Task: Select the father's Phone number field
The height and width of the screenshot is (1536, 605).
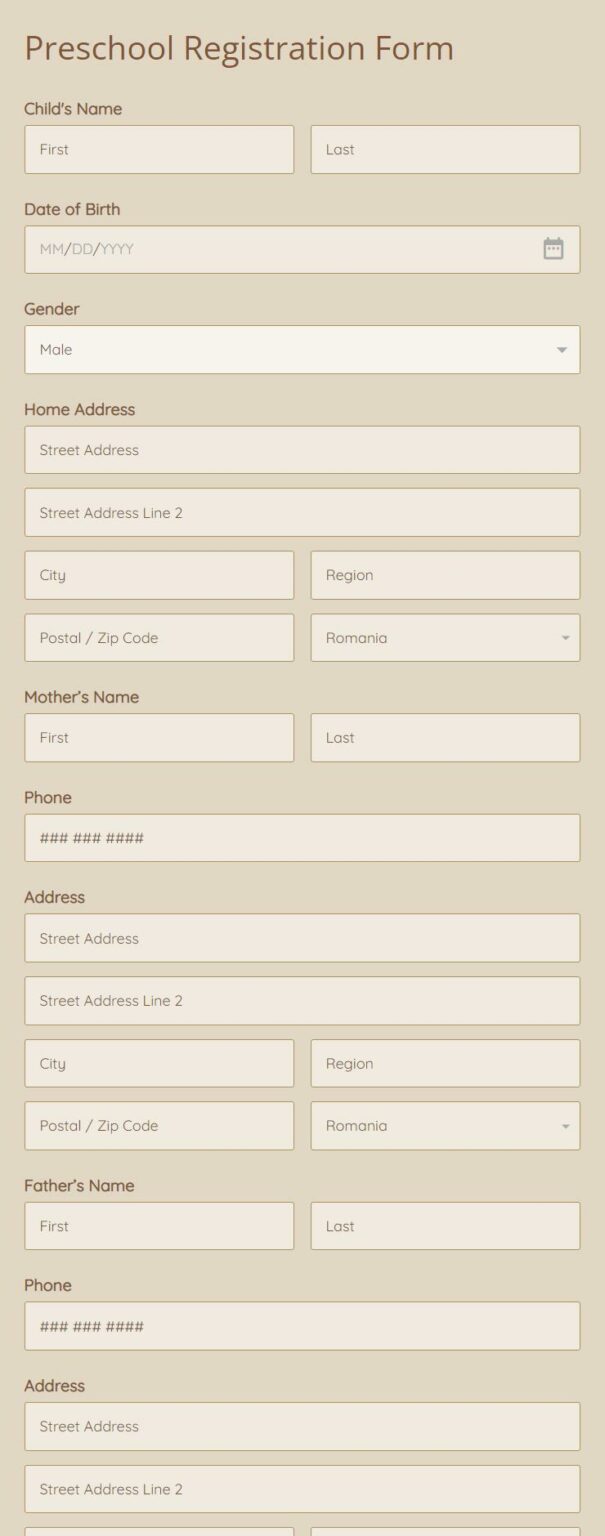Action: (x=302, y=1326)
